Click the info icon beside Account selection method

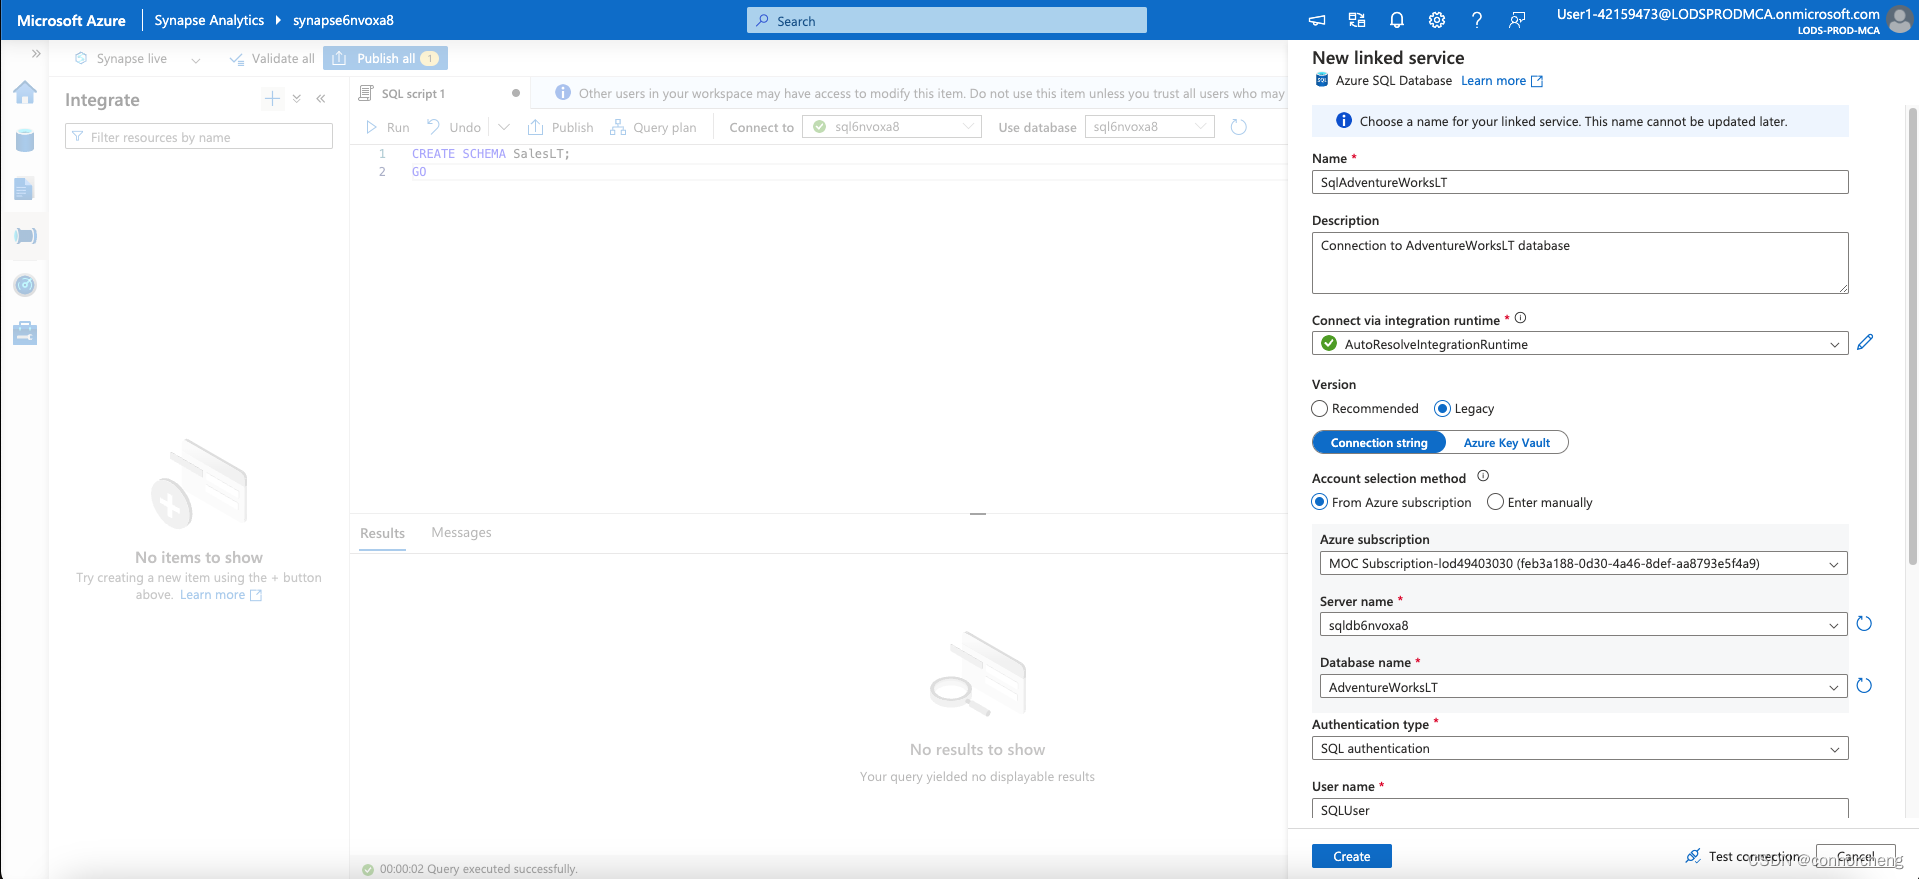(1483, 476)
